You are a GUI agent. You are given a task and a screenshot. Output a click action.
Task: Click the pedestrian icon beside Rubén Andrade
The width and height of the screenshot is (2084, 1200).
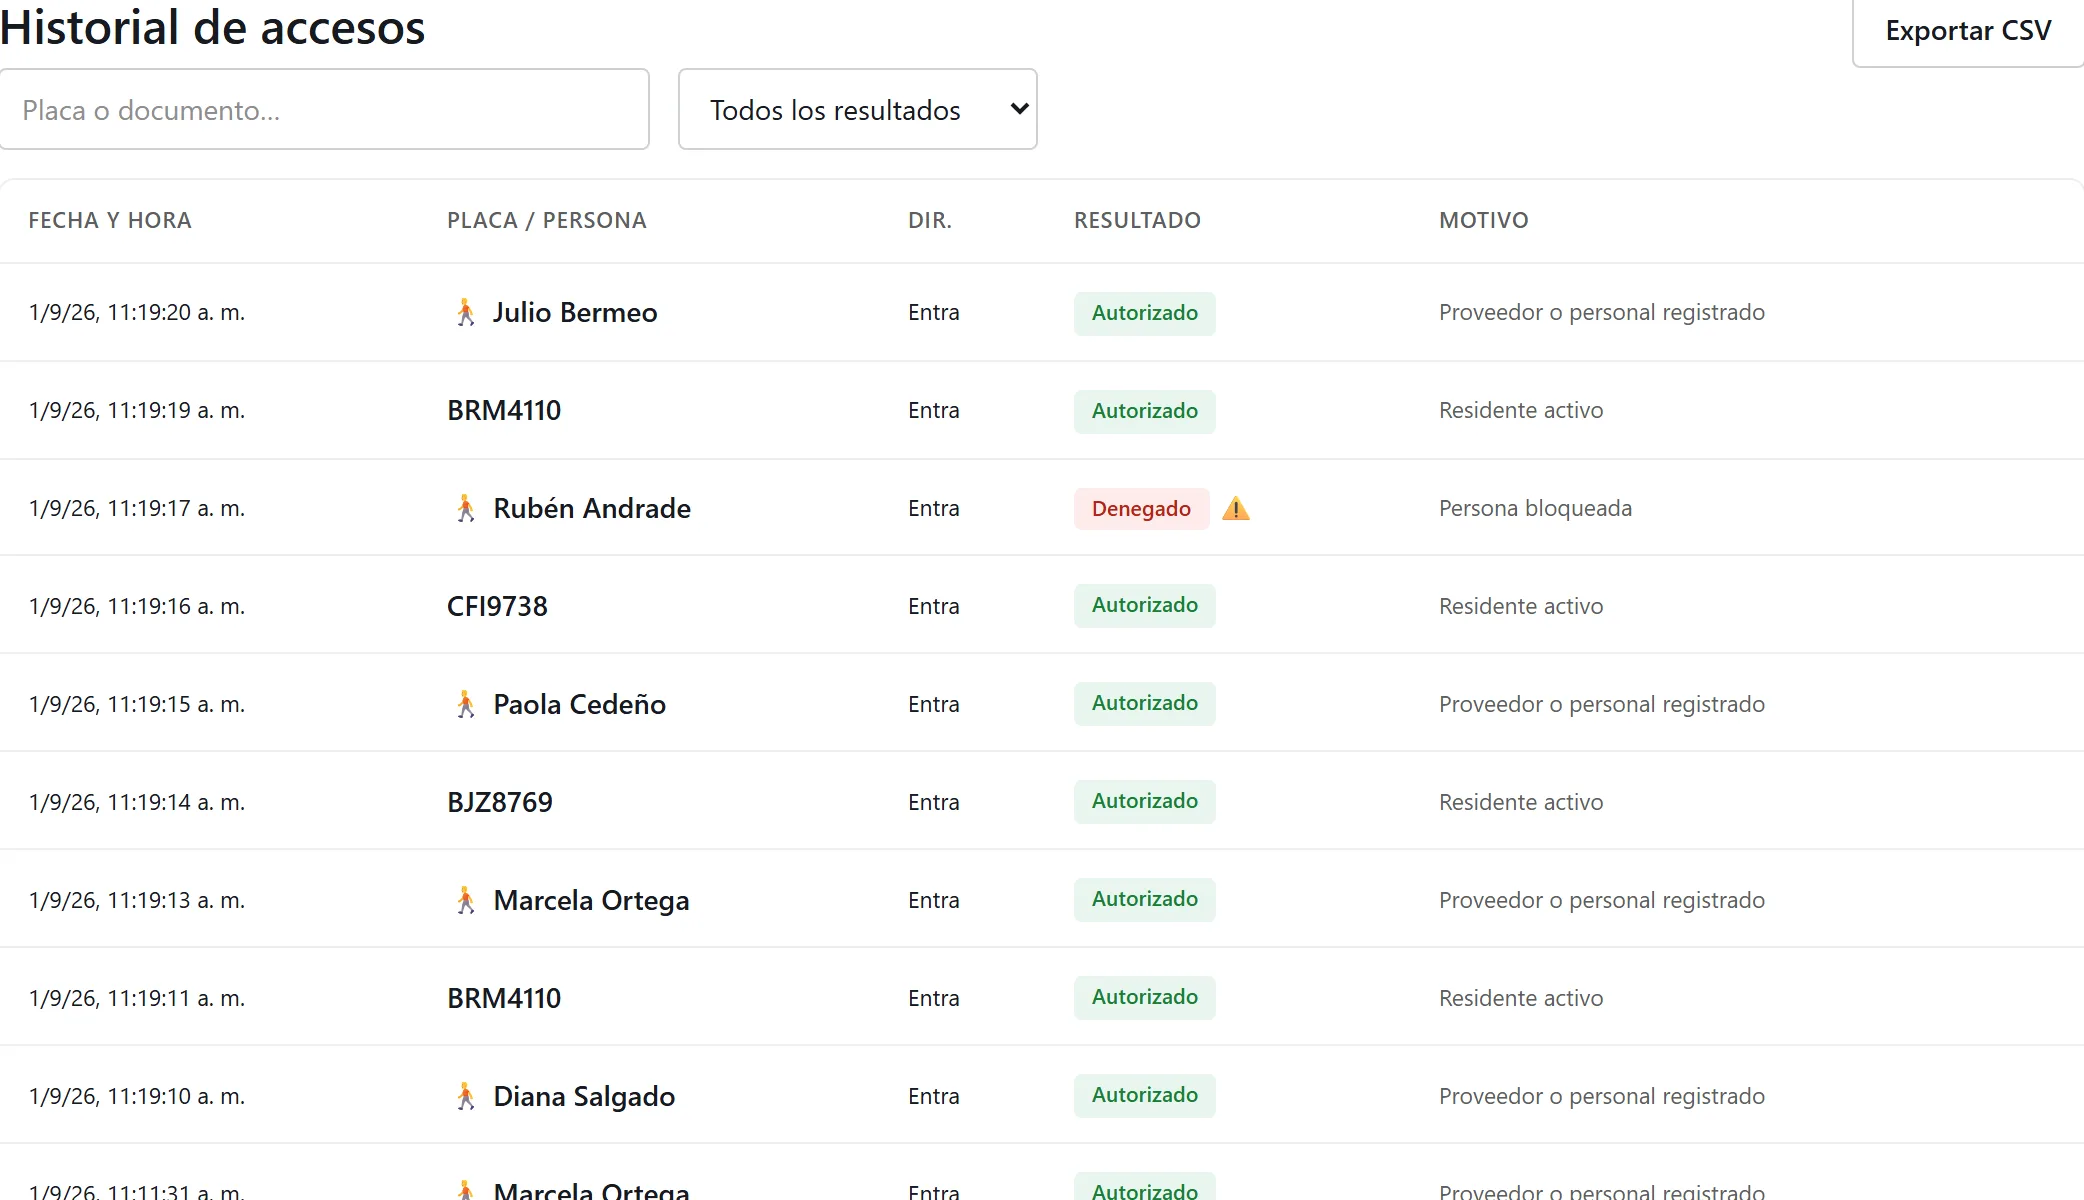[x=465, y=509]
